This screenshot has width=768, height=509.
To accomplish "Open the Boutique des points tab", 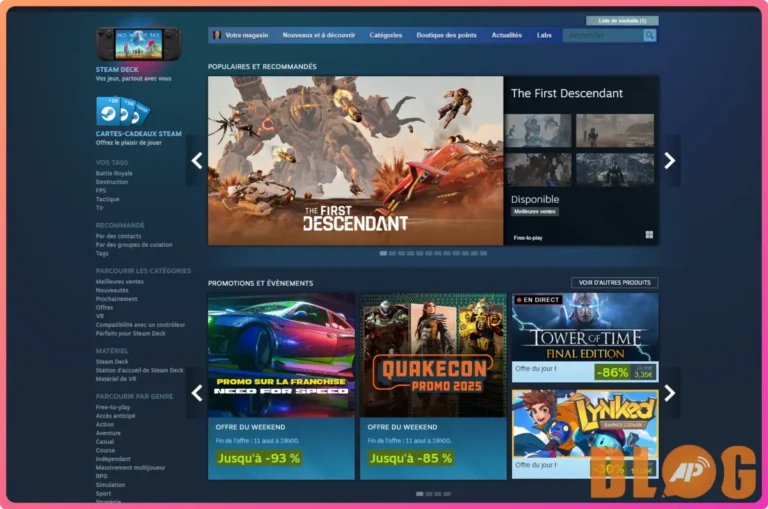I will (447, 35).
